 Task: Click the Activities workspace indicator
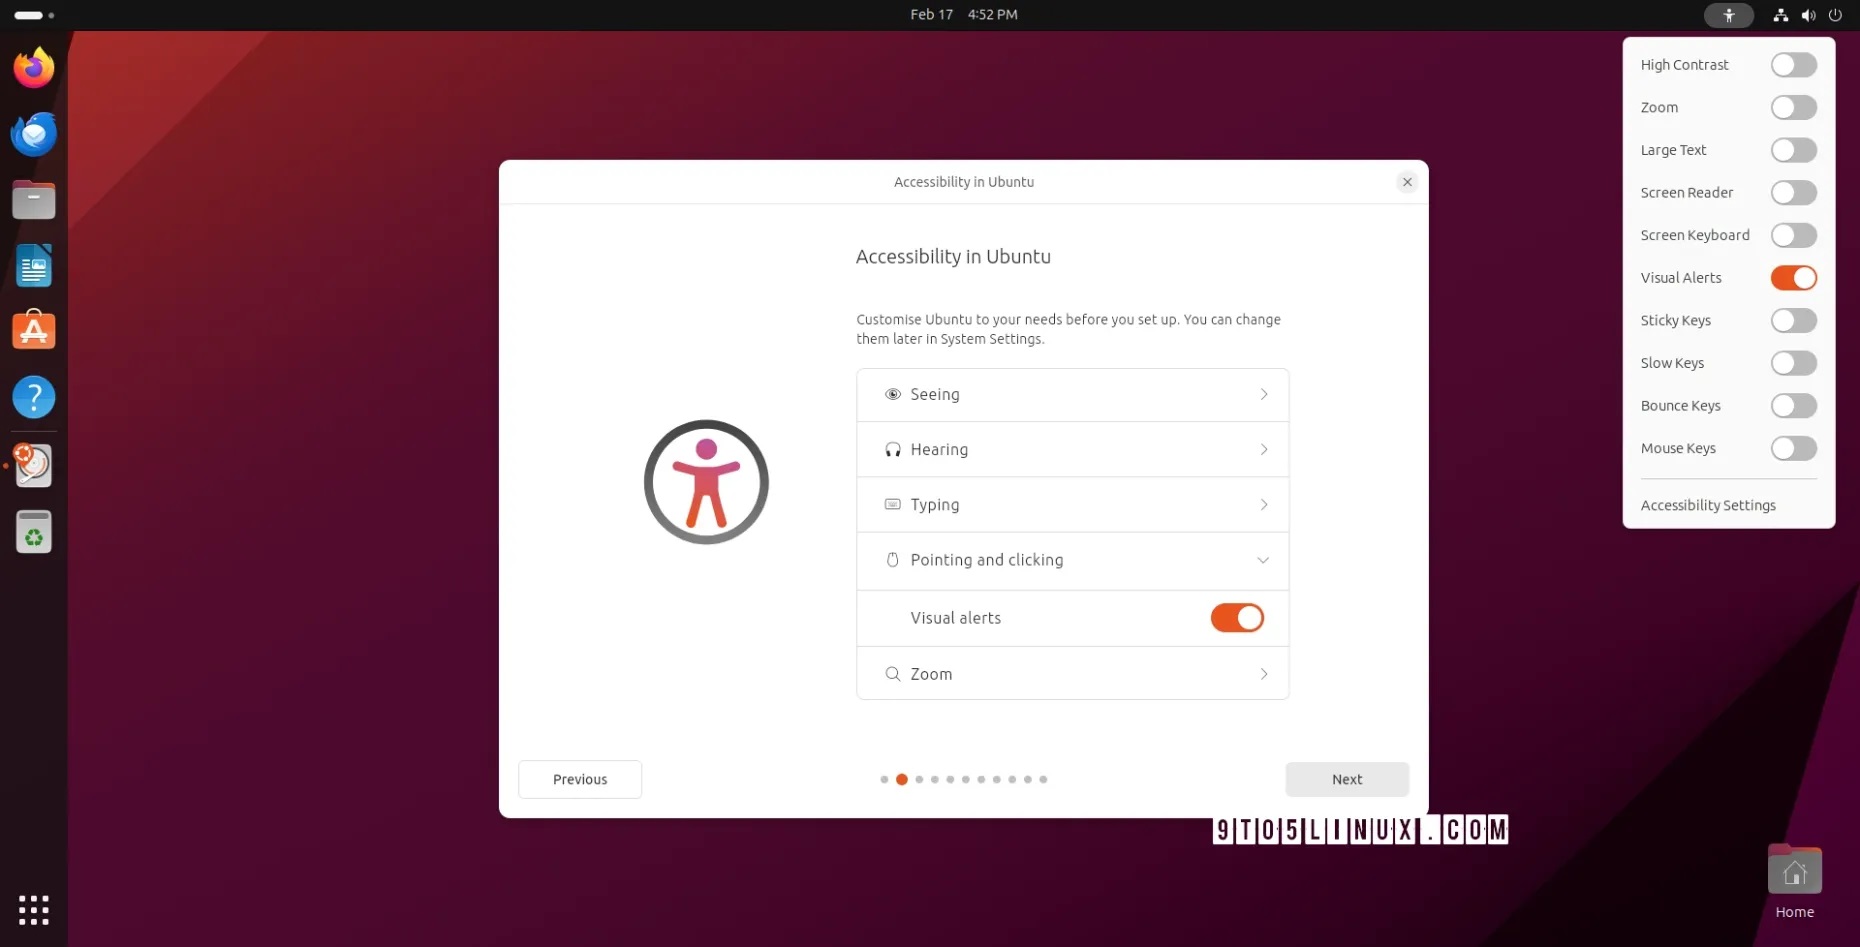(x=34, y=15)
